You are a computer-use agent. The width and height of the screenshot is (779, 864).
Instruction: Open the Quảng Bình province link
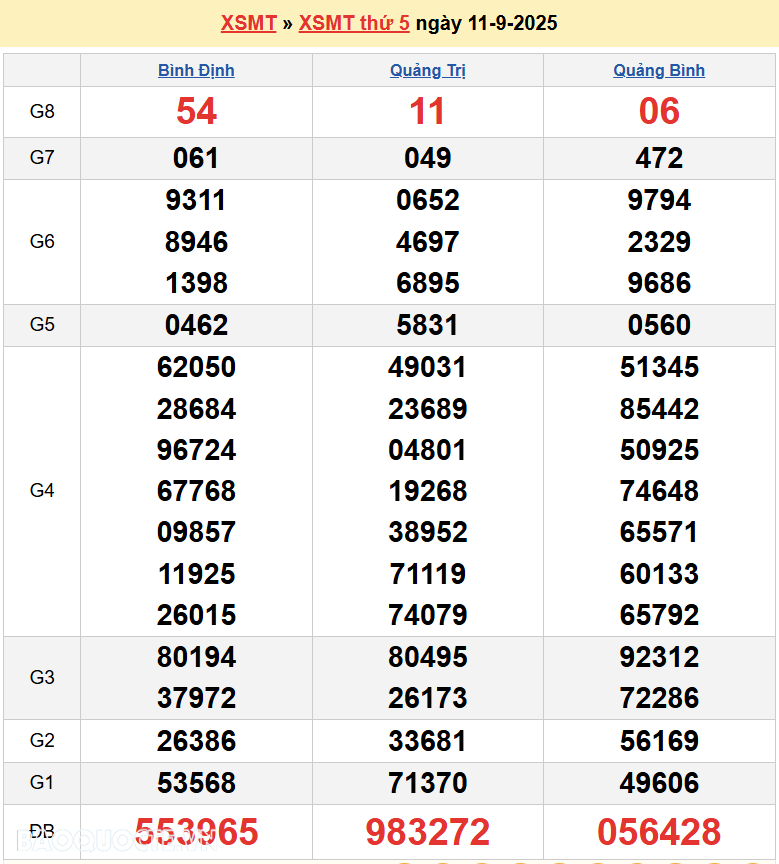click(659, 70)
